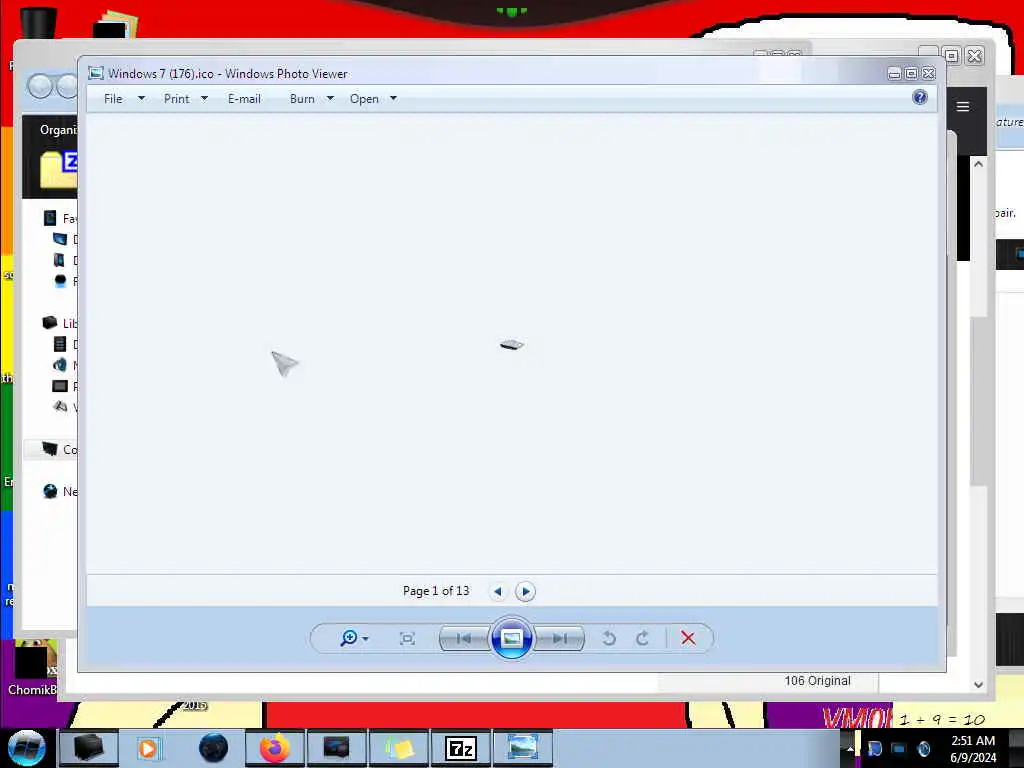Minimize the Windows Photo Viewer window
Image resolution: width=1024 pixels, height=768 pixels.
[x=895, y=74]
